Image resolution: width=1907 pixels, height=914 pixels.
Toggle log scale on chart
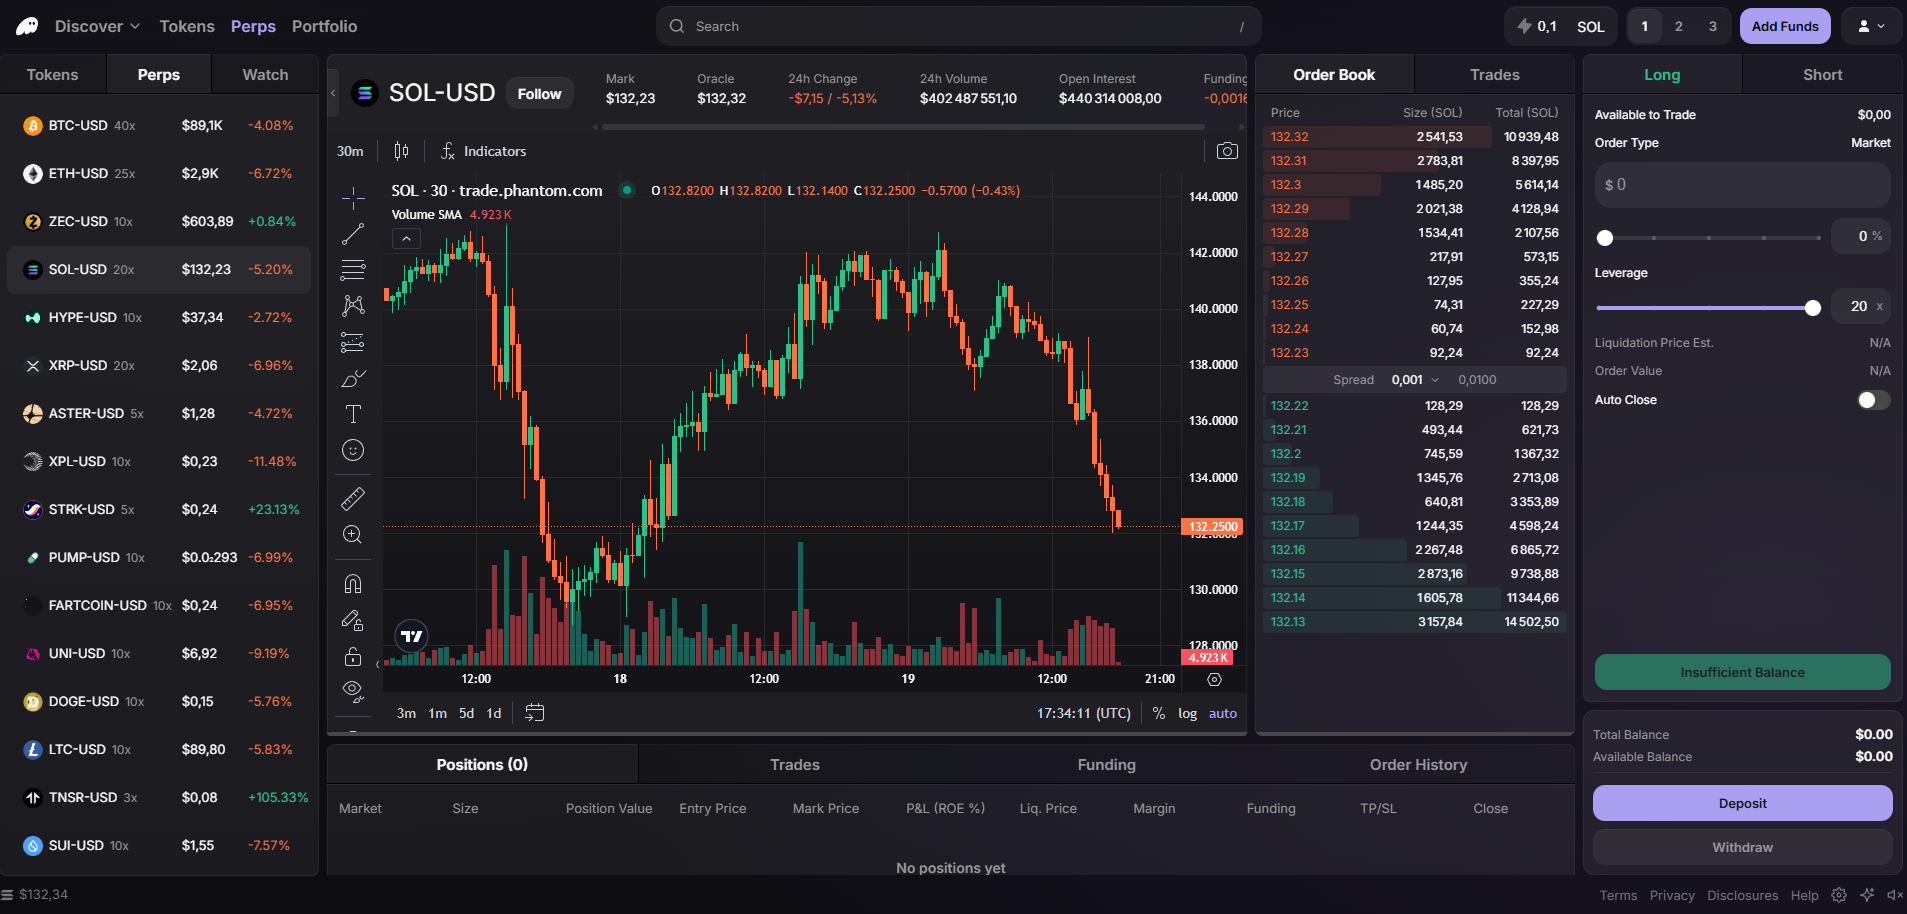click(x=1187, y=713)
